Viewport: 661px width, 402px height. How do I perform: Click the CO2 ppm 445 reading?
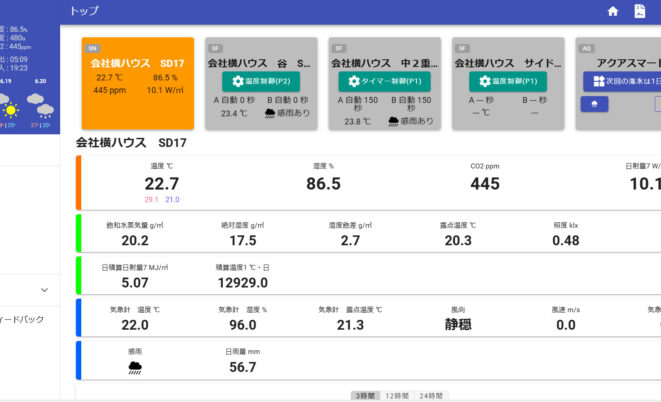[484, 182]
